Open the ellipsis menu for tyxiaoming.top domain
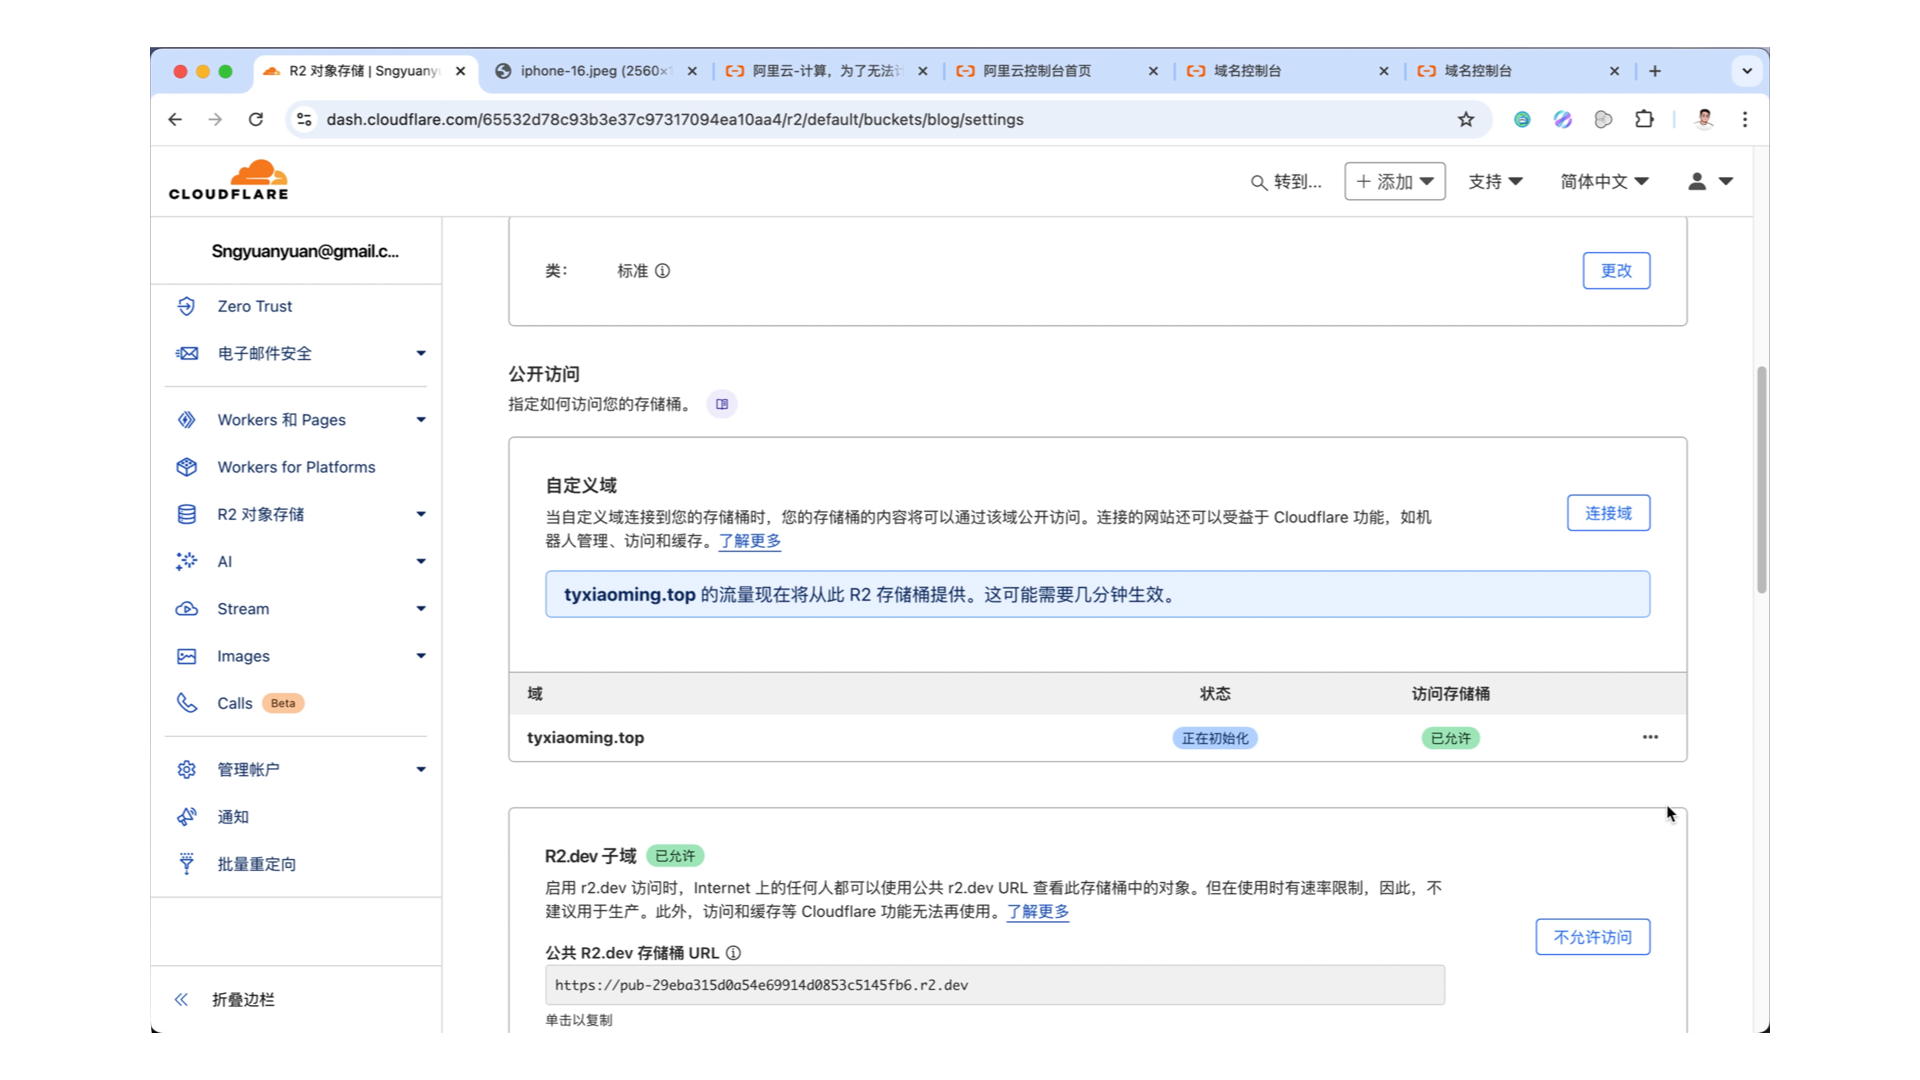Screen dimensions: 1920x1080 coord(1650,737)
